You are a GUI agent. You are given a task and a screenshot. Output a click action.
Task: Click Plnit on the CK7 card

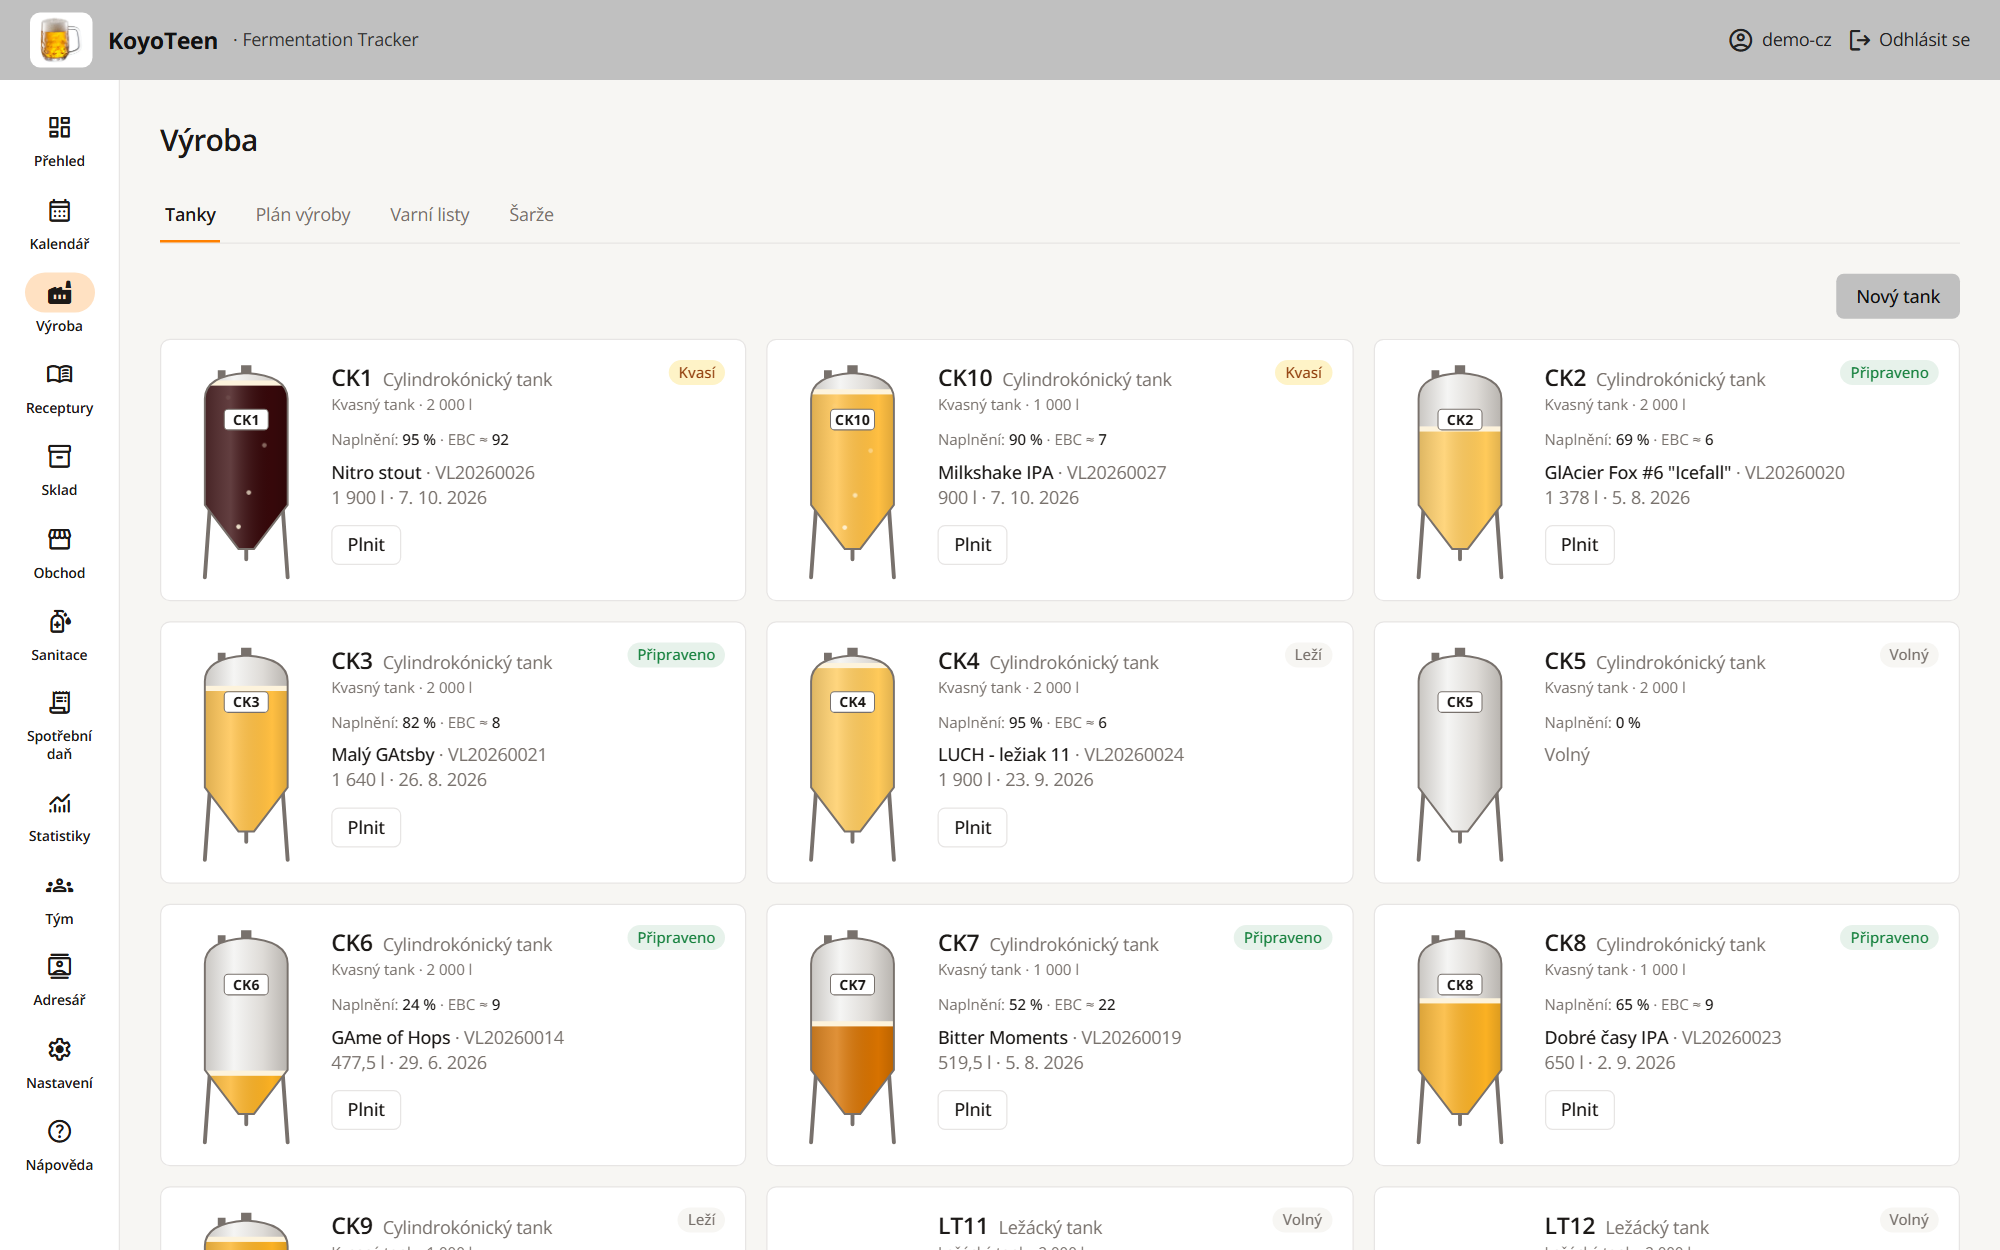coord(972,1110)
